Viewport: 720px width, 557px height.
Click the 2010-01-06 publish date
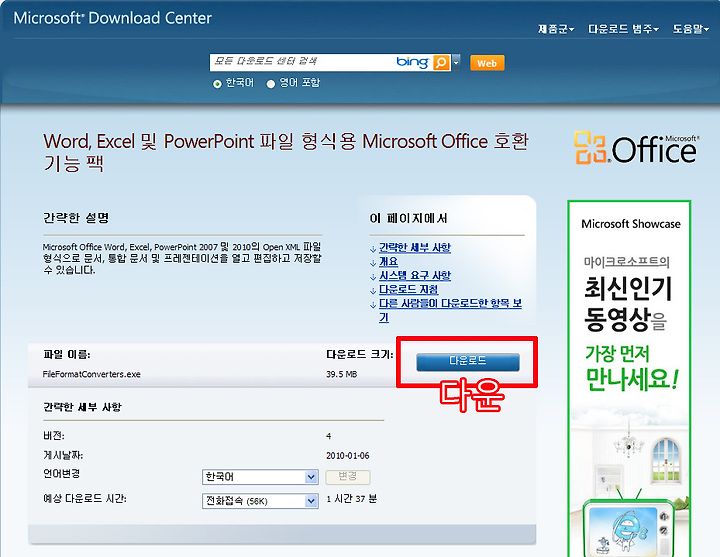point(347,456)
